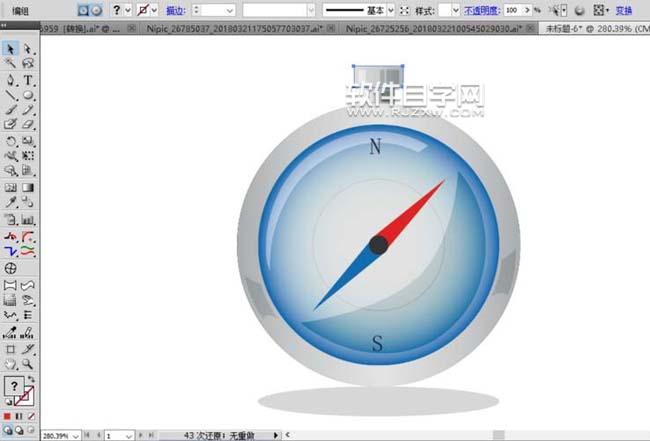This screenshot has width=650, height=441.
Task: Close the Nipic_26785037 tab
Action: pyautogui.click(x=331, y=28)
